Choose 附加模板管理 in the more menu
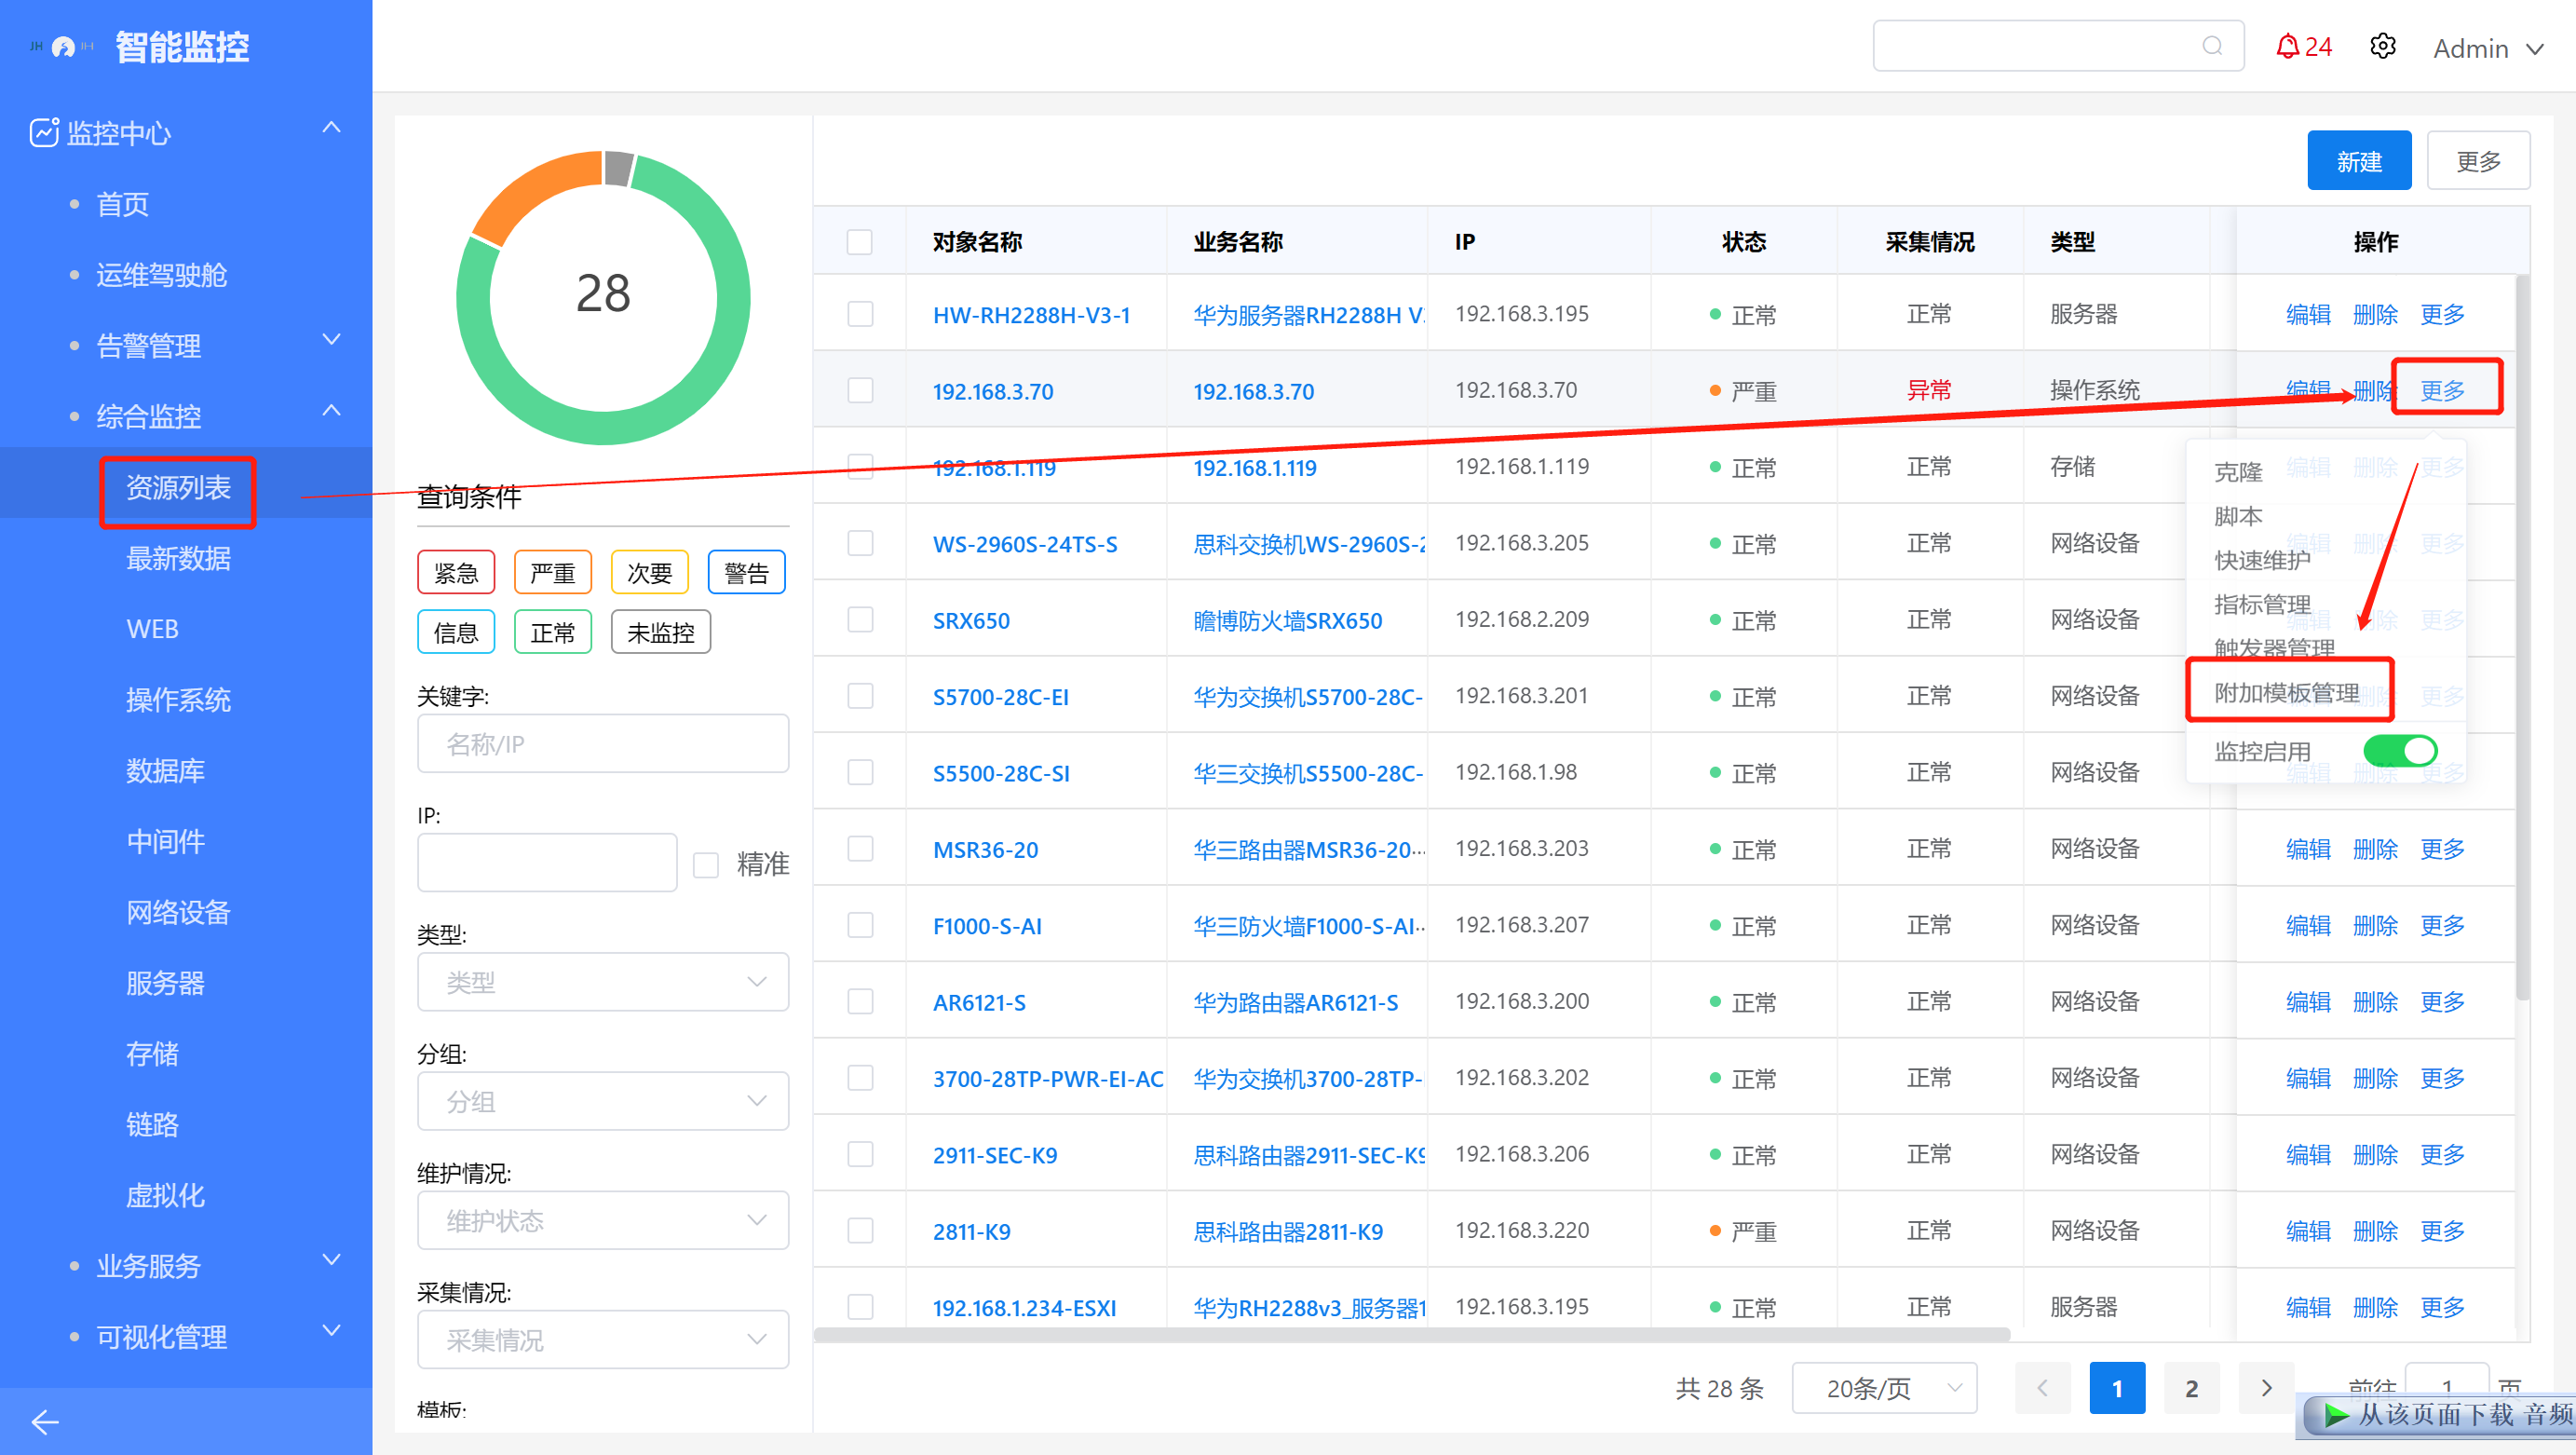Screen dimensions: 2576x1455 point(2286,692)
